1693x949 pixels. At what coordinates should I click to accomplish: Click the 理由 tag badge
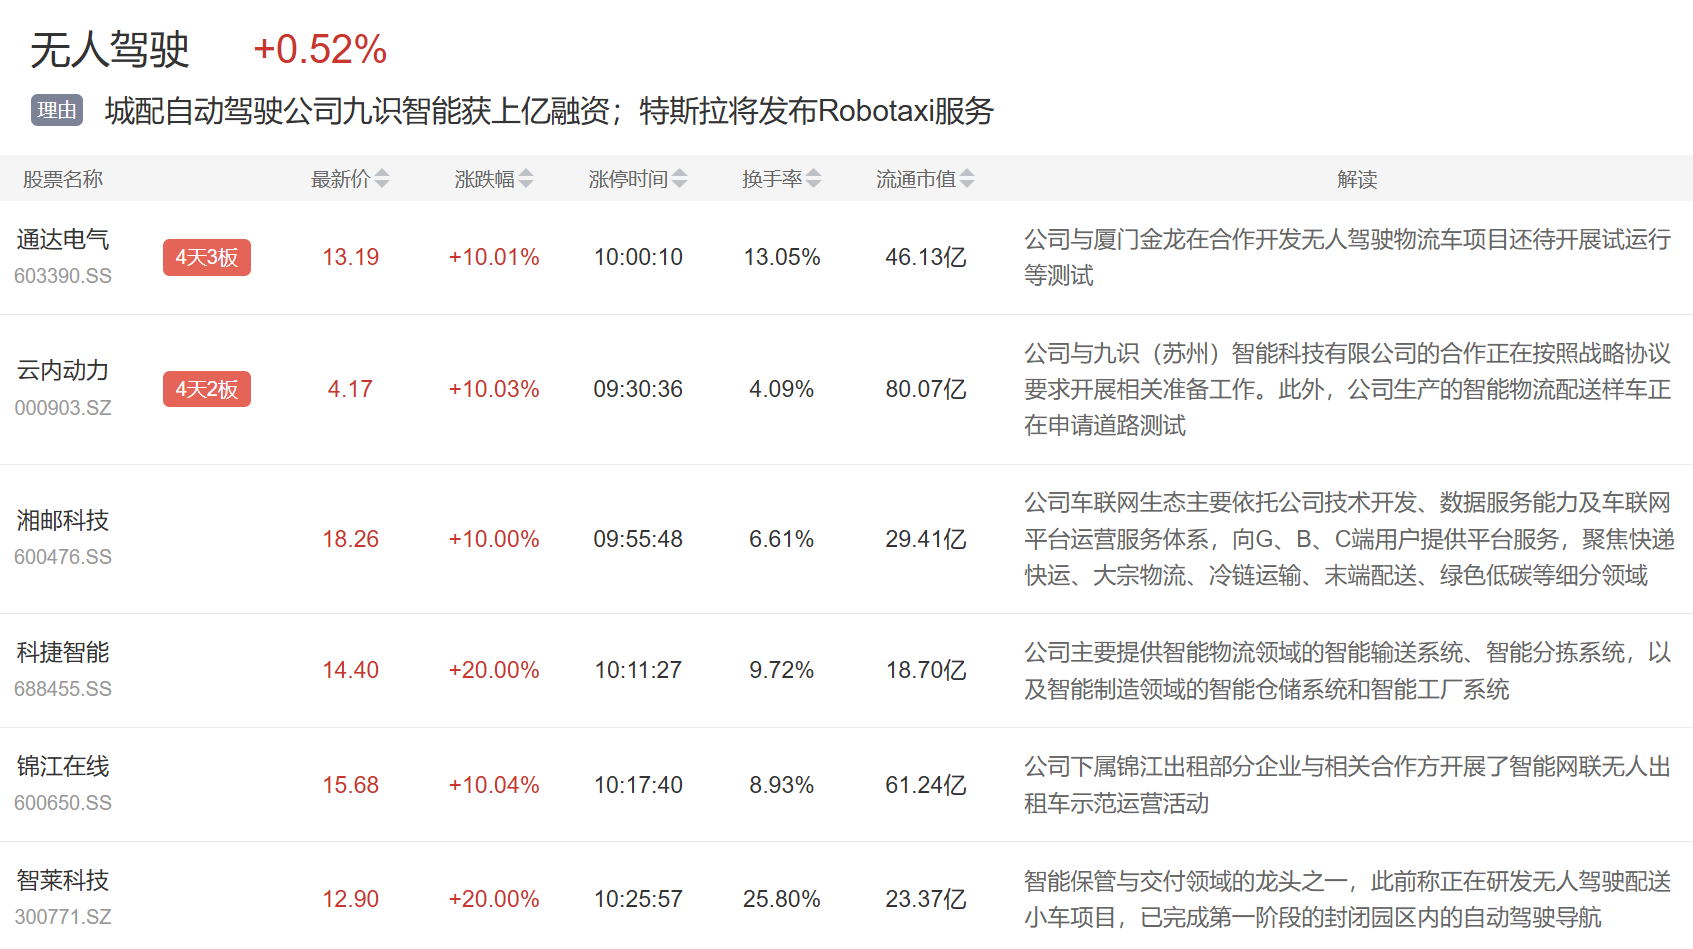coord(57,110)
